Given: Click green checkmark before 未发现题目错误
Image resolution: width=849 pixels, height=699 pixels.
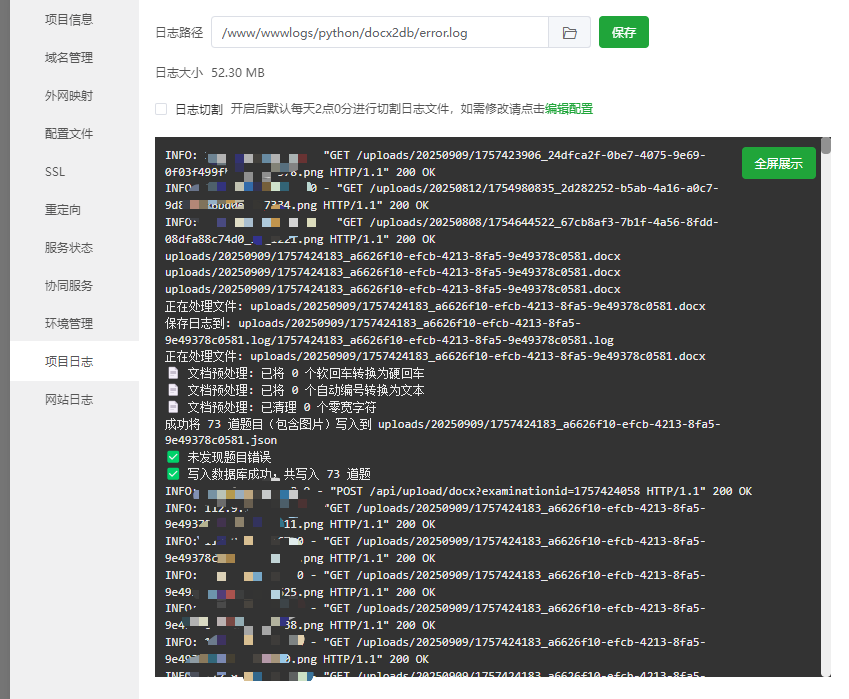Looking at the screenshot, I should (x=173, y=457).
